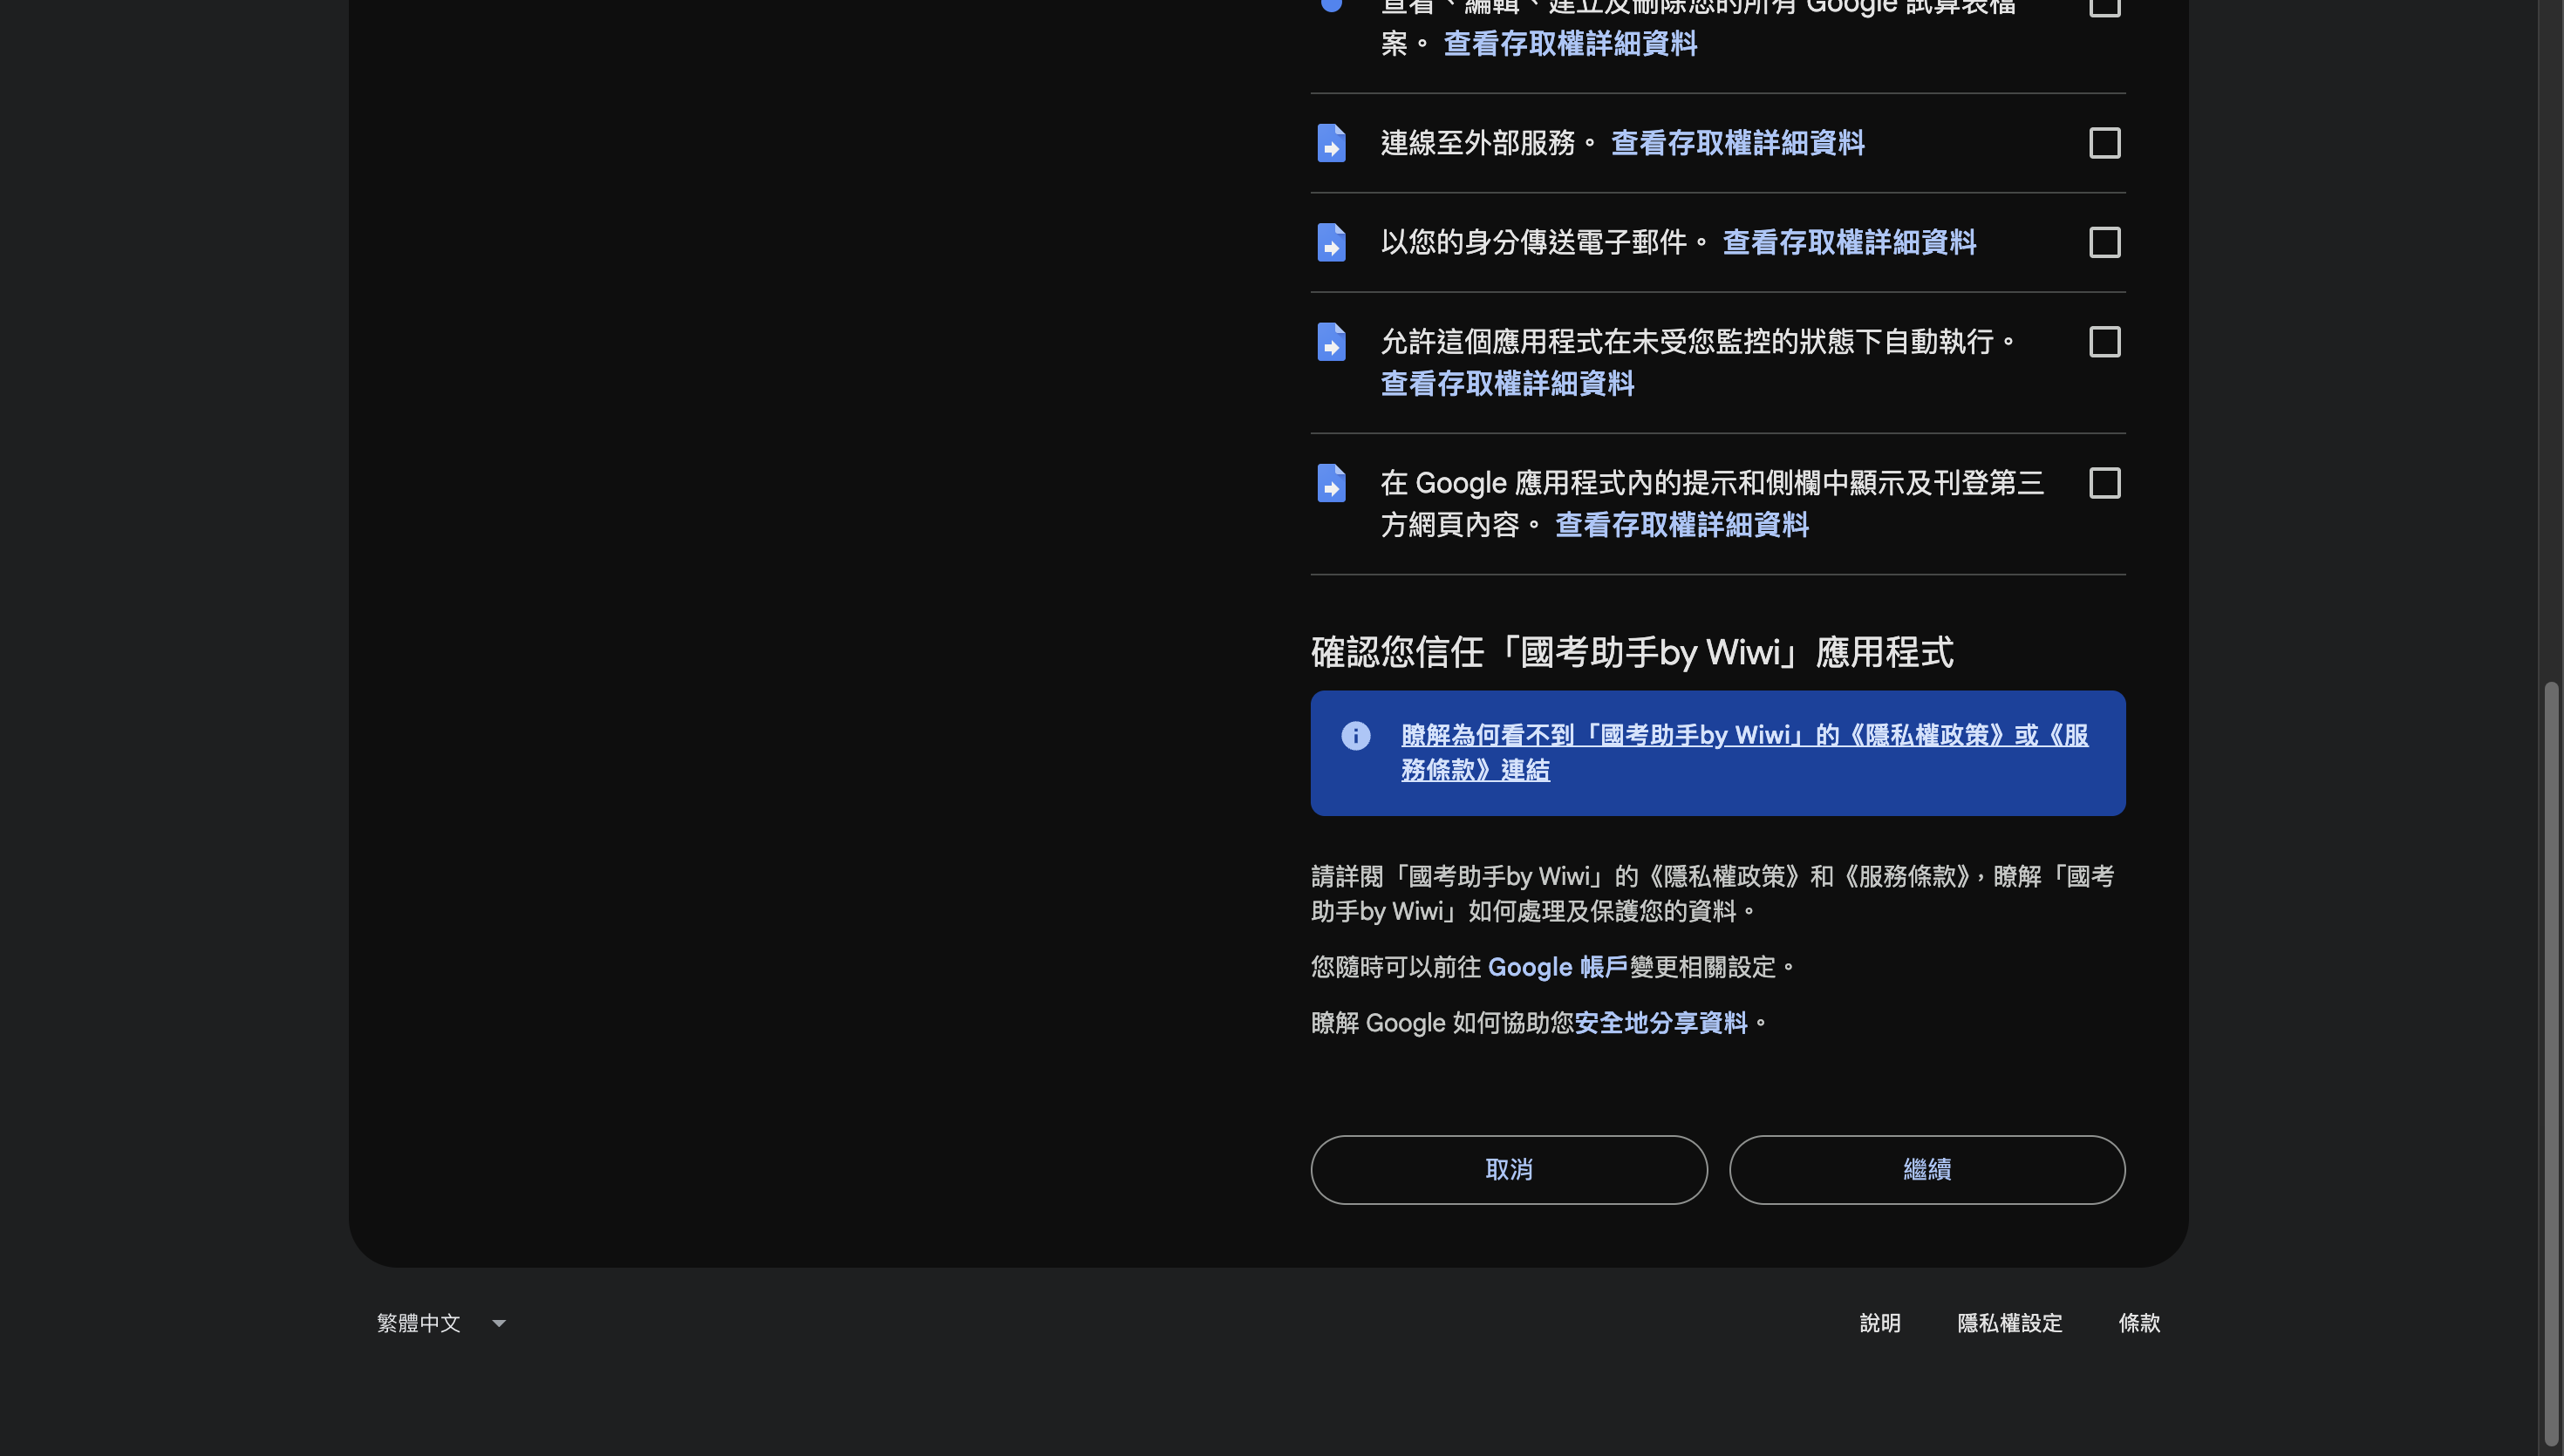Open 查看存取權詳細資料 under 自動執行 permission
The width and height of the screenshot is (2564, 1456).
(1507, 384)
